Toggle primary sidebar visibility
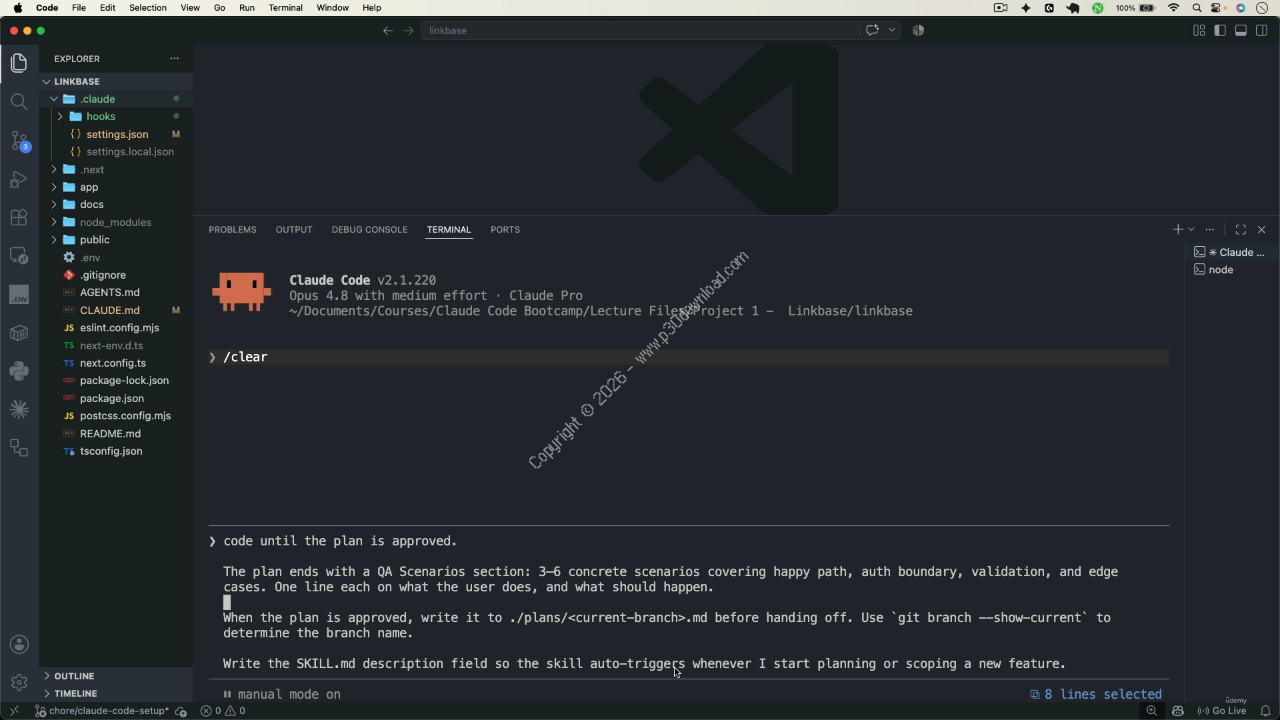 tap(1220, 30)
